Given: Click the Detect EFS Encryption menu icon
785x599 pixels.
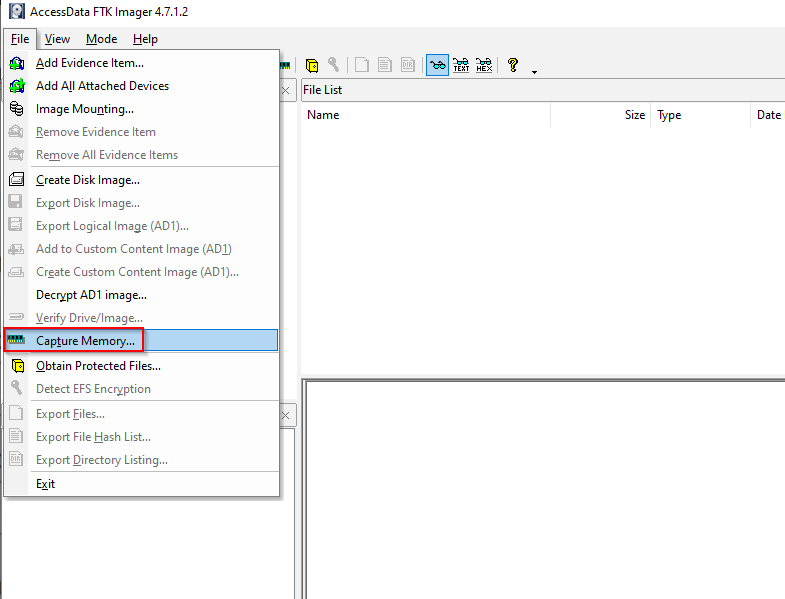Looking at the screenshot, I should pos(17,388).
